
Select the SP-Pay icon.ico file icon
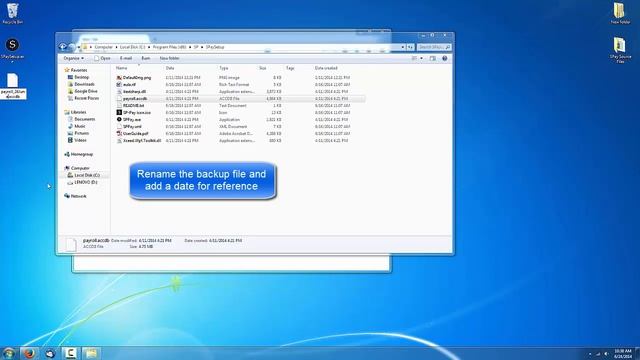tap(119, 113)
